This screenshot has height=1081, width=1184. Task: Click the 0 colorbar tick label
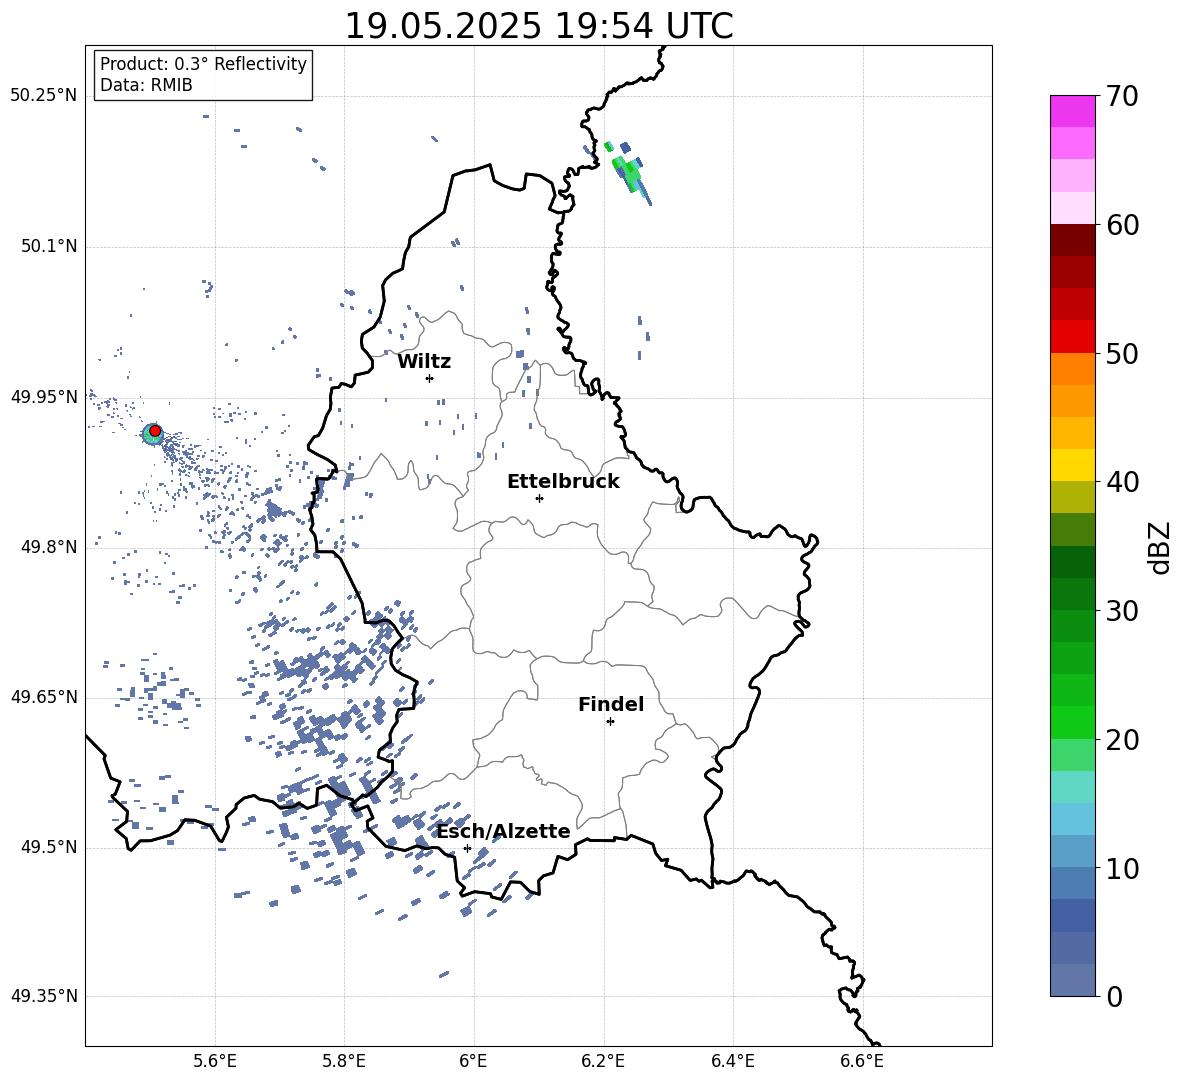(1114, 996)
